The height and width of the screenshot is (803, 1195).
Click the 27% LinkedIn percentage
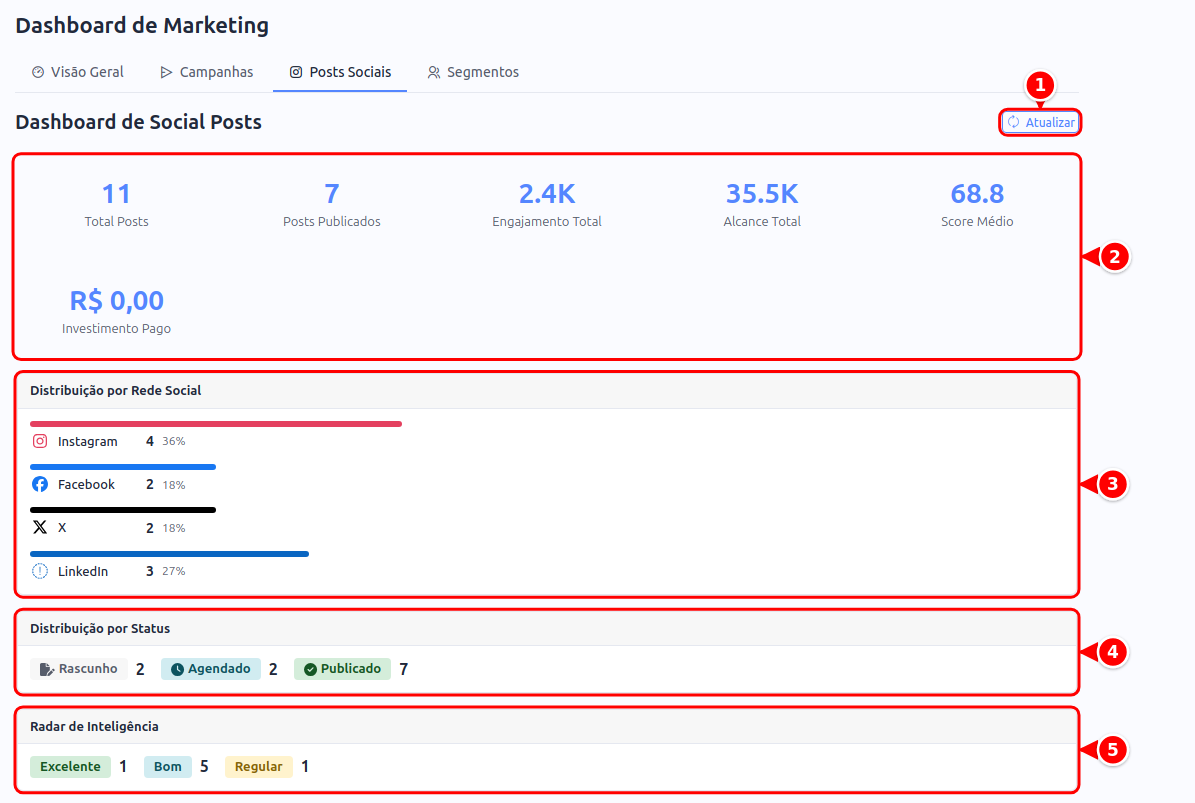pos(174,571)
